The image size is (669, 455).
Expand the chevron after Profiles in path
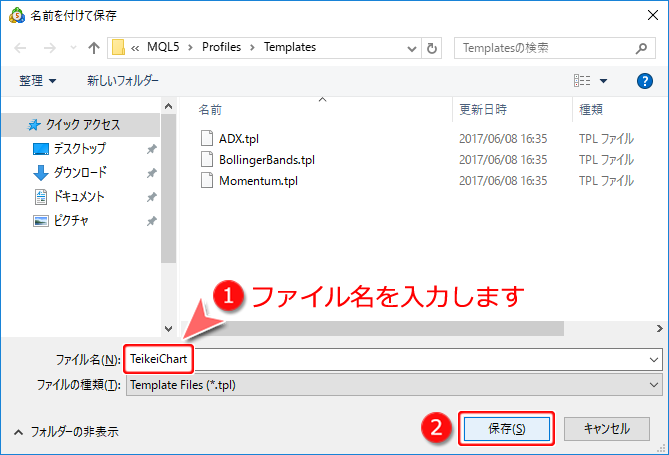[x=252, y=47]
